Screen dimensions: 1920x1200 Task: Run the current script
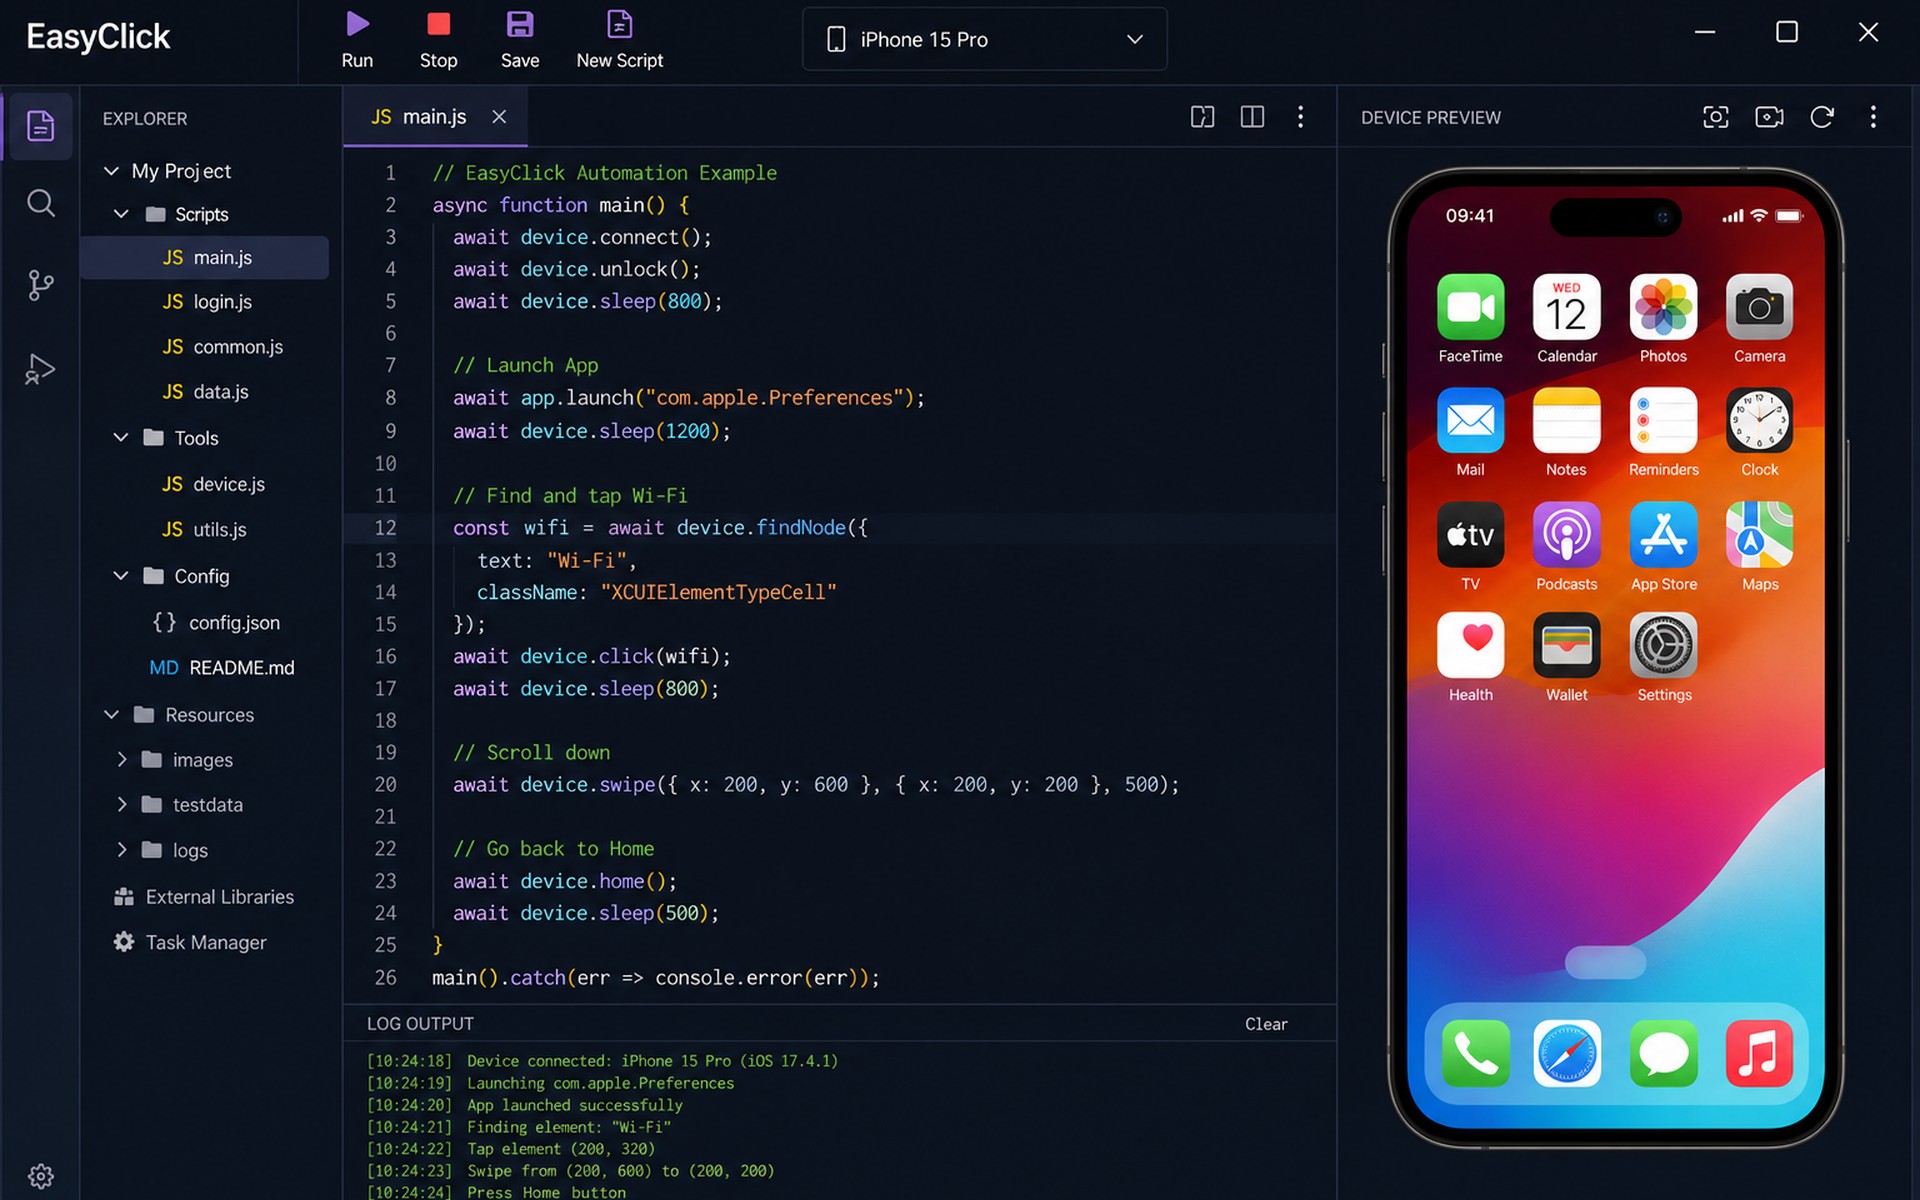tap(357, 40)
